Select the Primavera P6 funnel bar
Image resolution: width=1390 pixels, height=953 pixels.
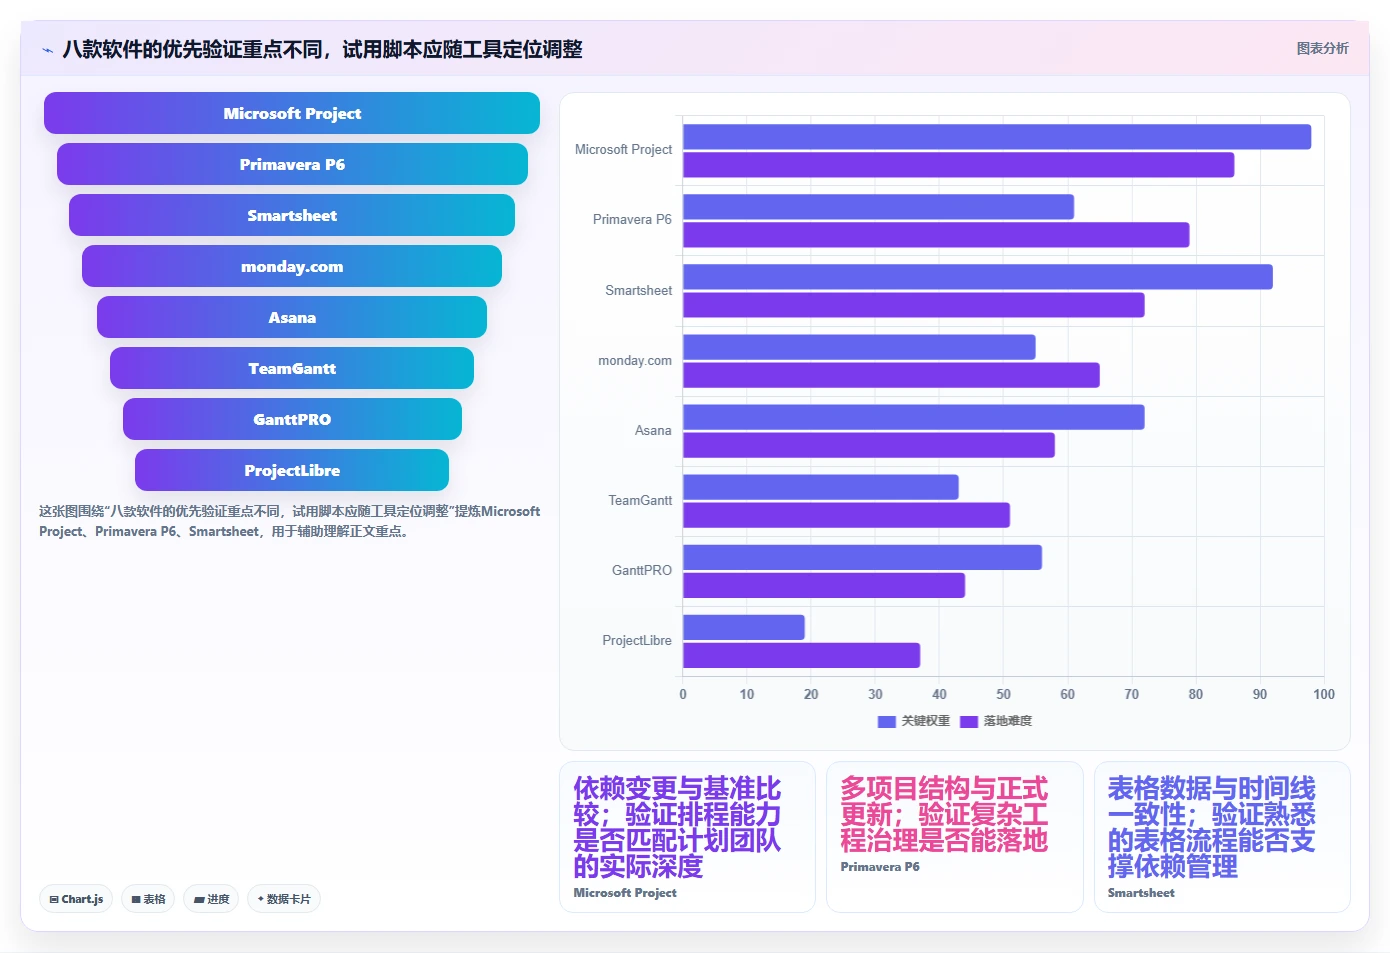292,164
